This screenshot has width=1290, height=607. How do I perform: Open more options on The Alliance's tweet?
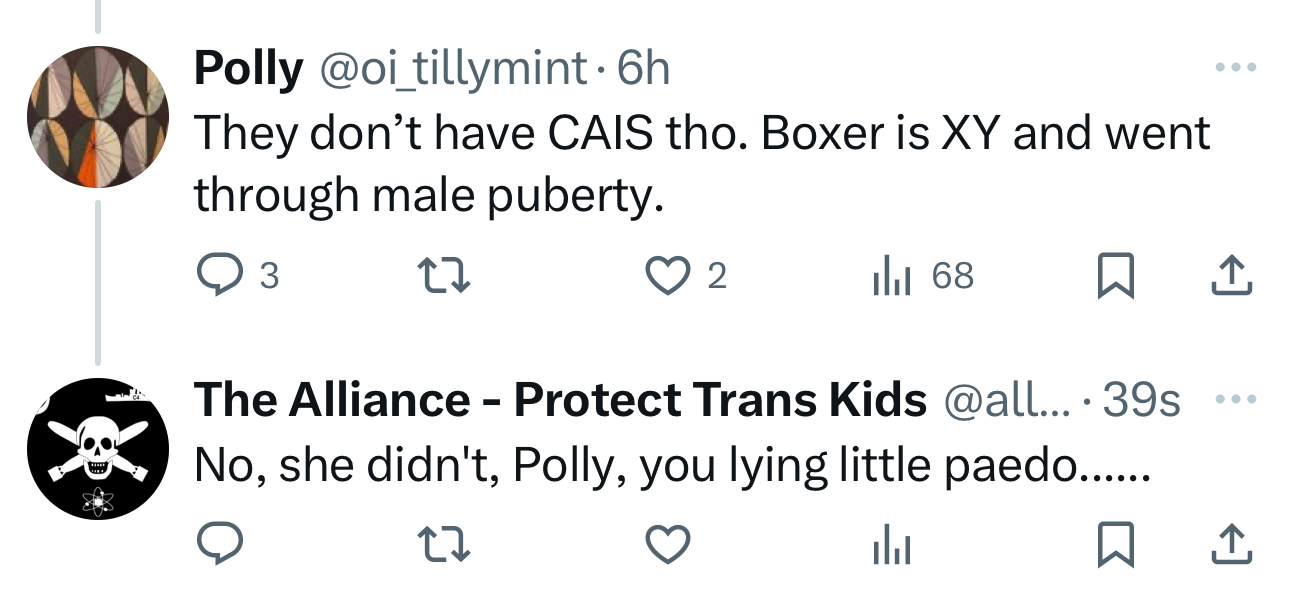[x=1234, y=399]
